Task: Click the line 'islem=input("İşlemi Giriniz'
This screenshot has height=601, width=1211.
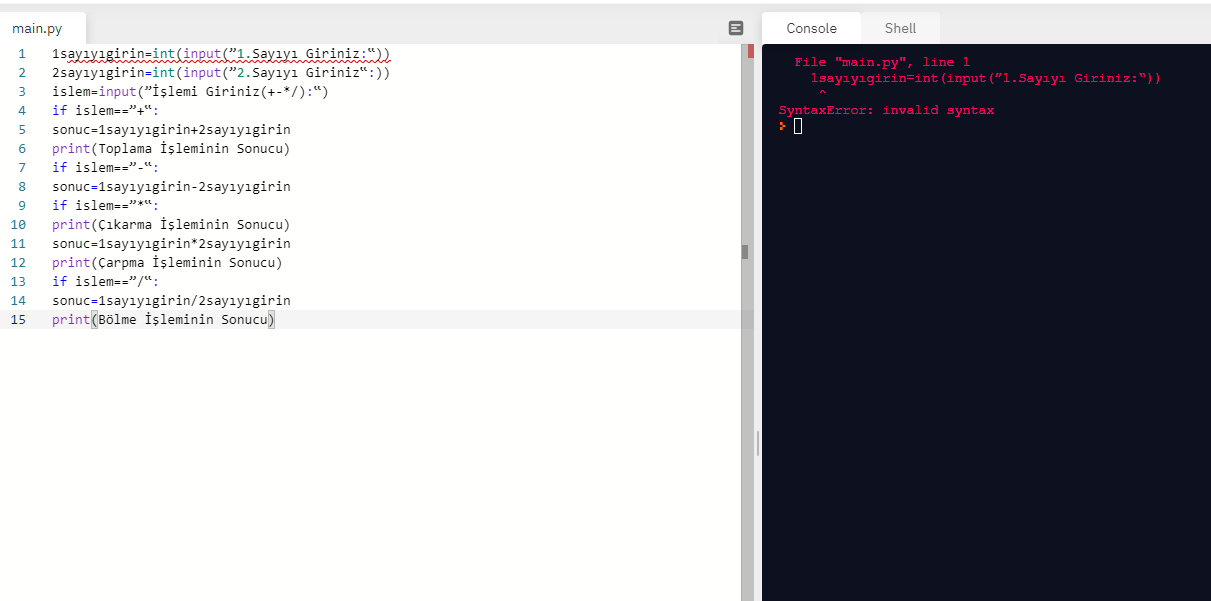Action: [190, 91]
